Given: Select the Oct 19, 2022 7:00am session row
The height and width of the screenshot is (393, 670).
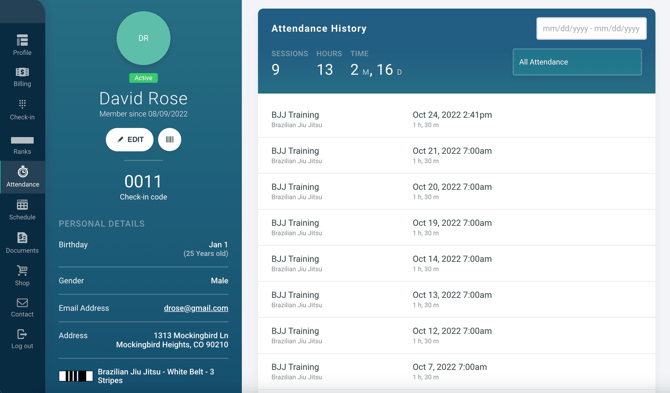Looking at the screenshot, I should [x=456, y=227].
